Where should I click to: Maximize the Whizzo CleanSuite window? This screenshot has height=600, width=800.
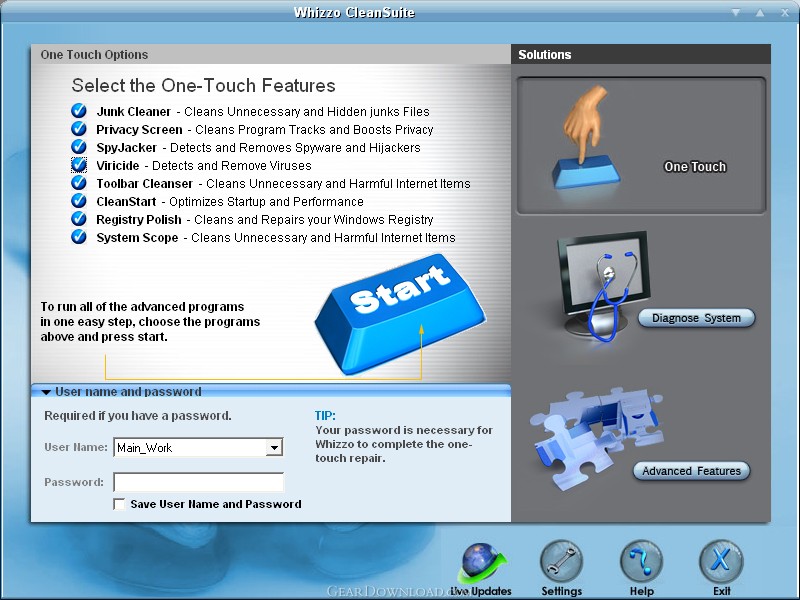click(760, 12)
